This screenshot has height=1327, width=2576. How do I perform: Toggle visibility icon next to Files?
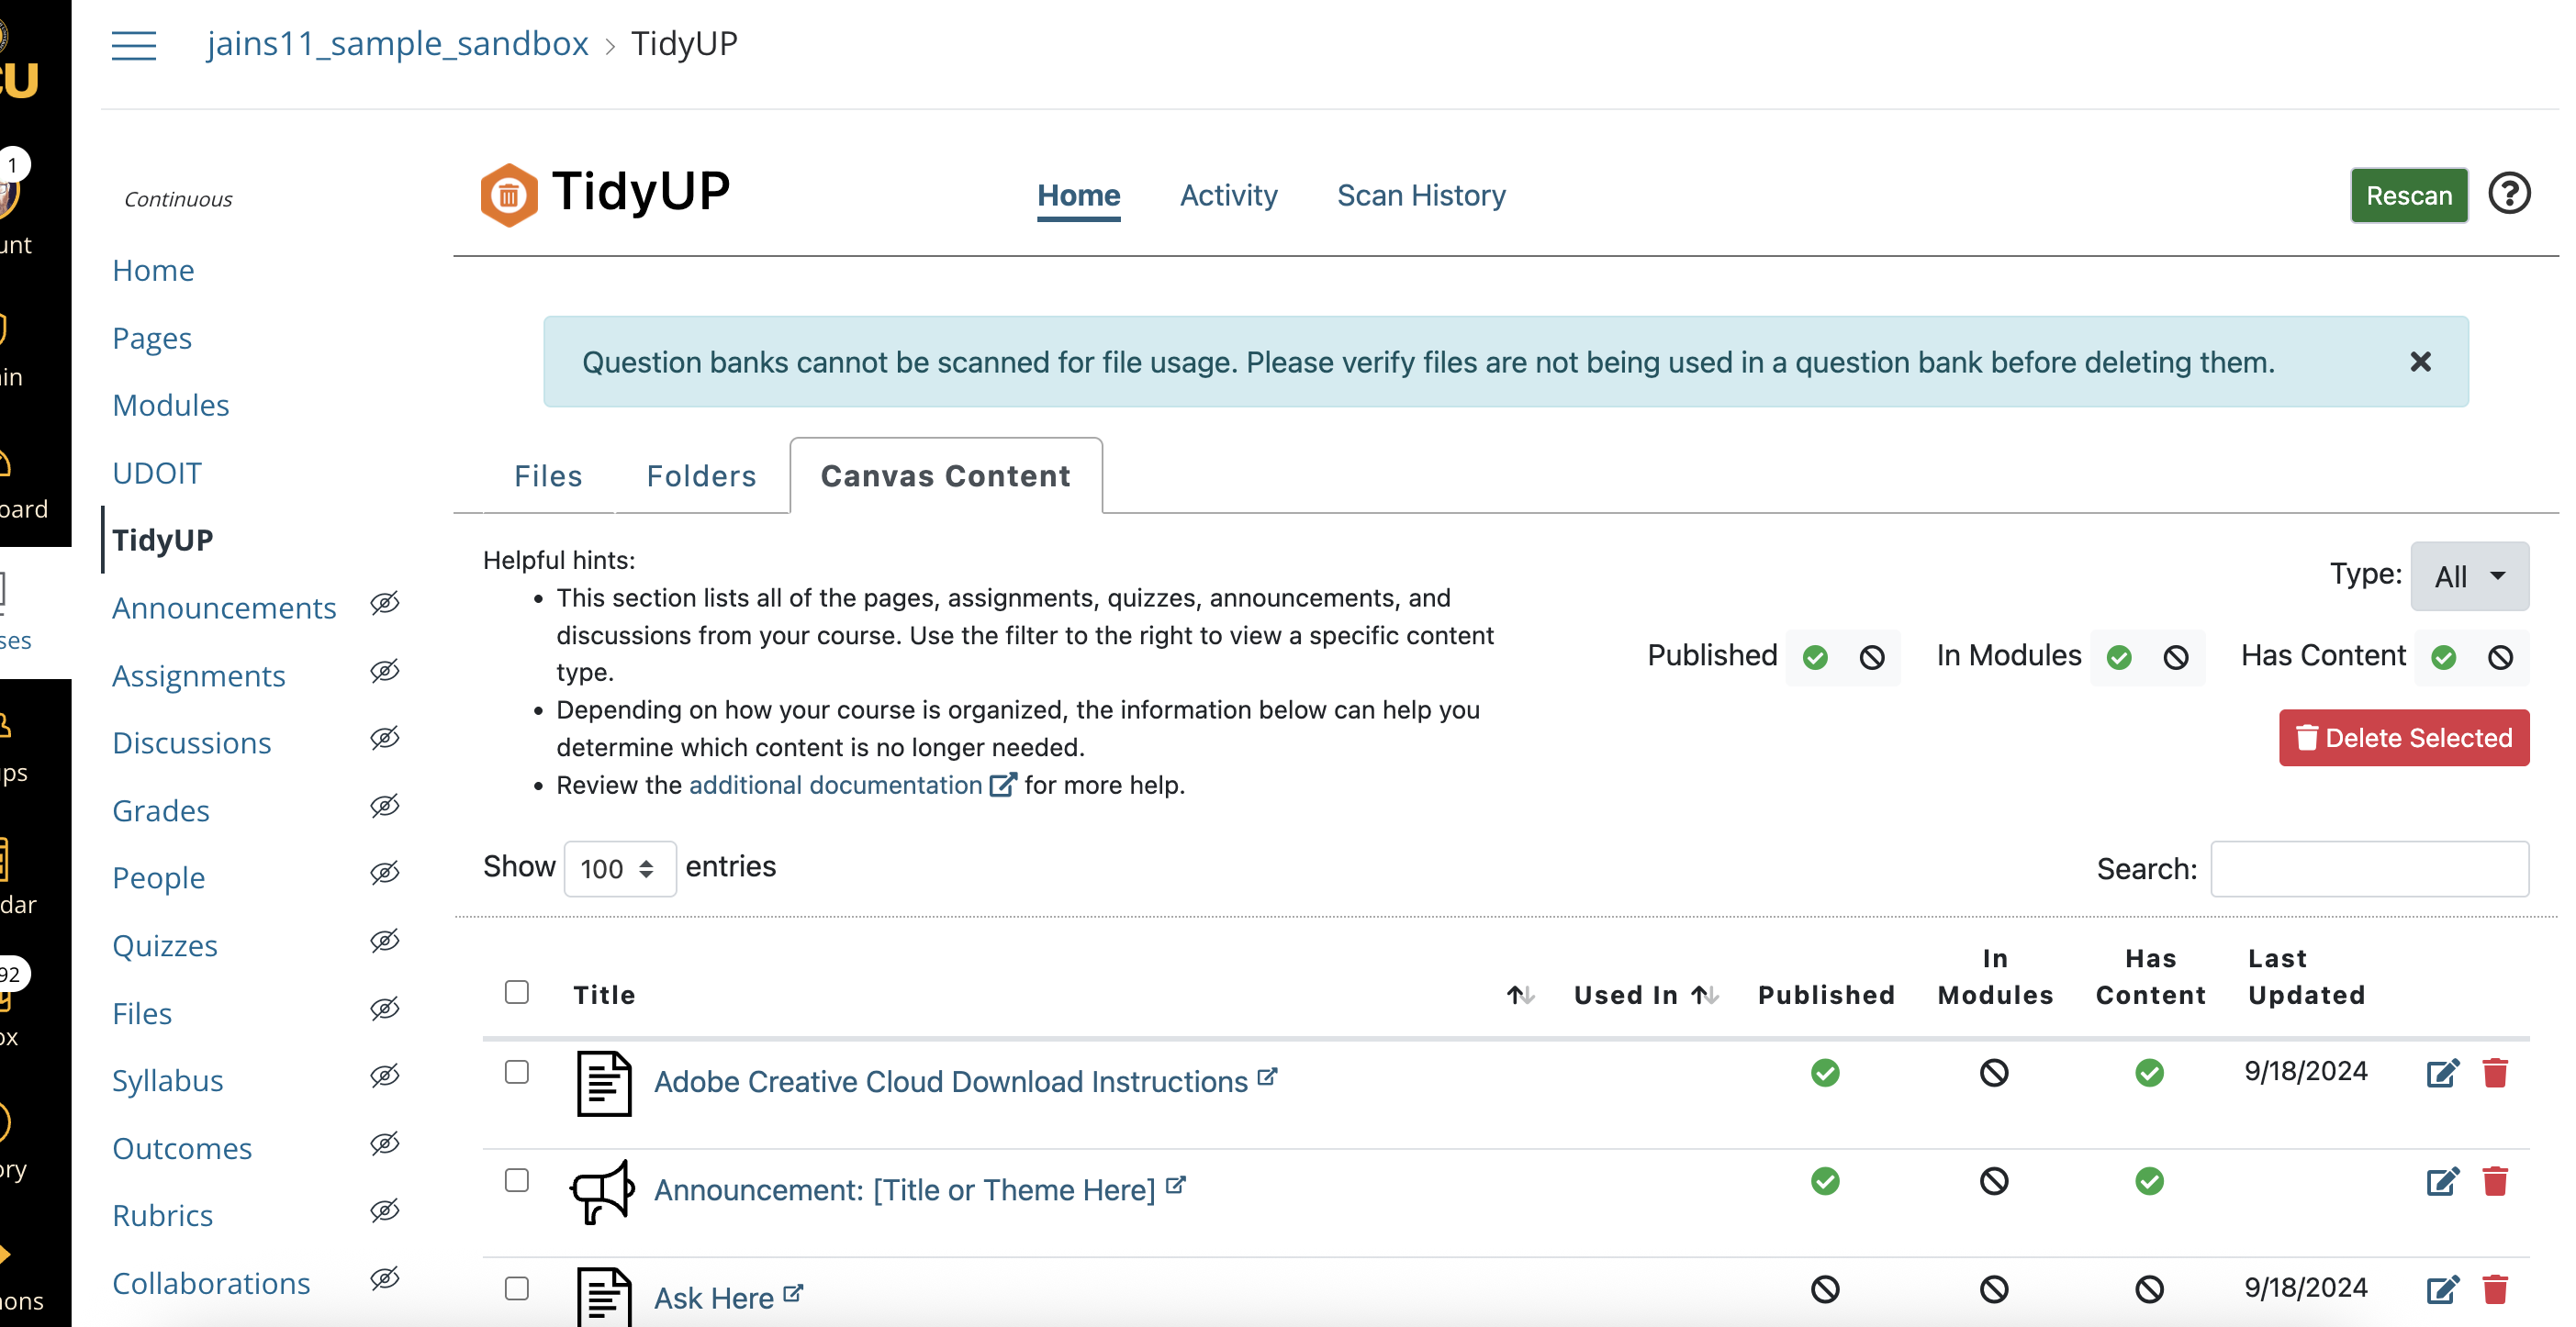click(385, 1009)
